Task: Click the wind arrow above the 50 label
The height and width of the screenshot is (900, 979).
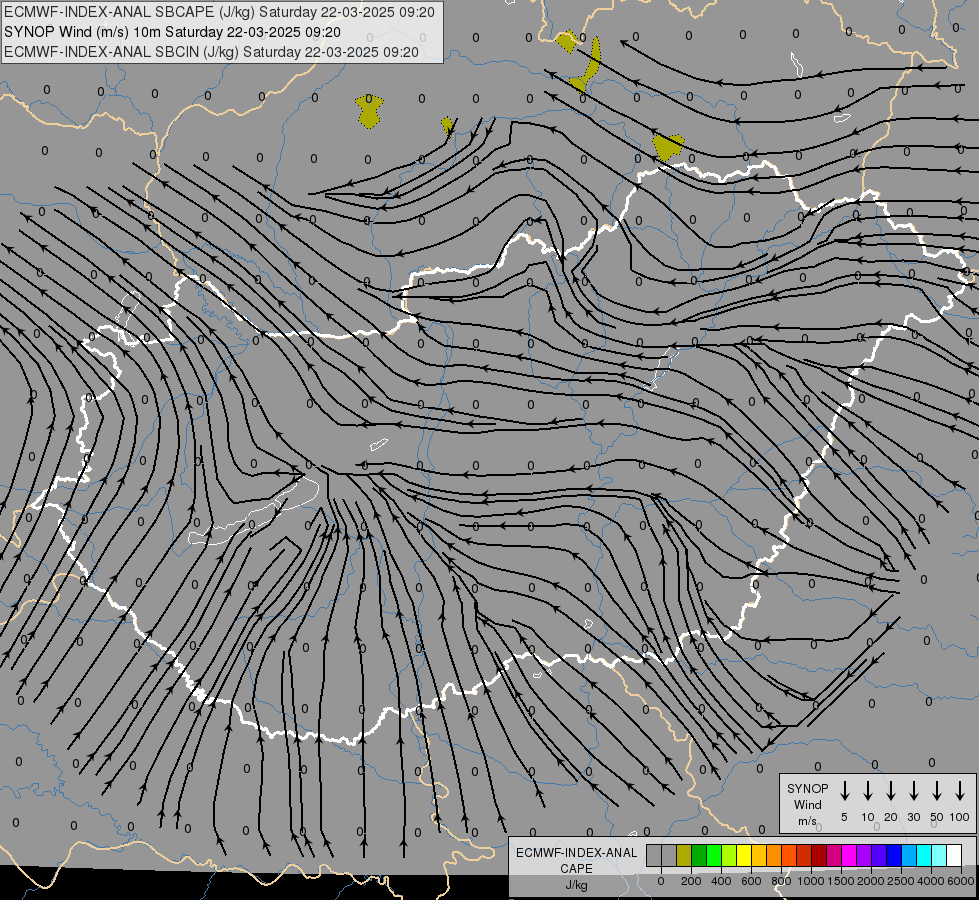Action: [937, 791]
